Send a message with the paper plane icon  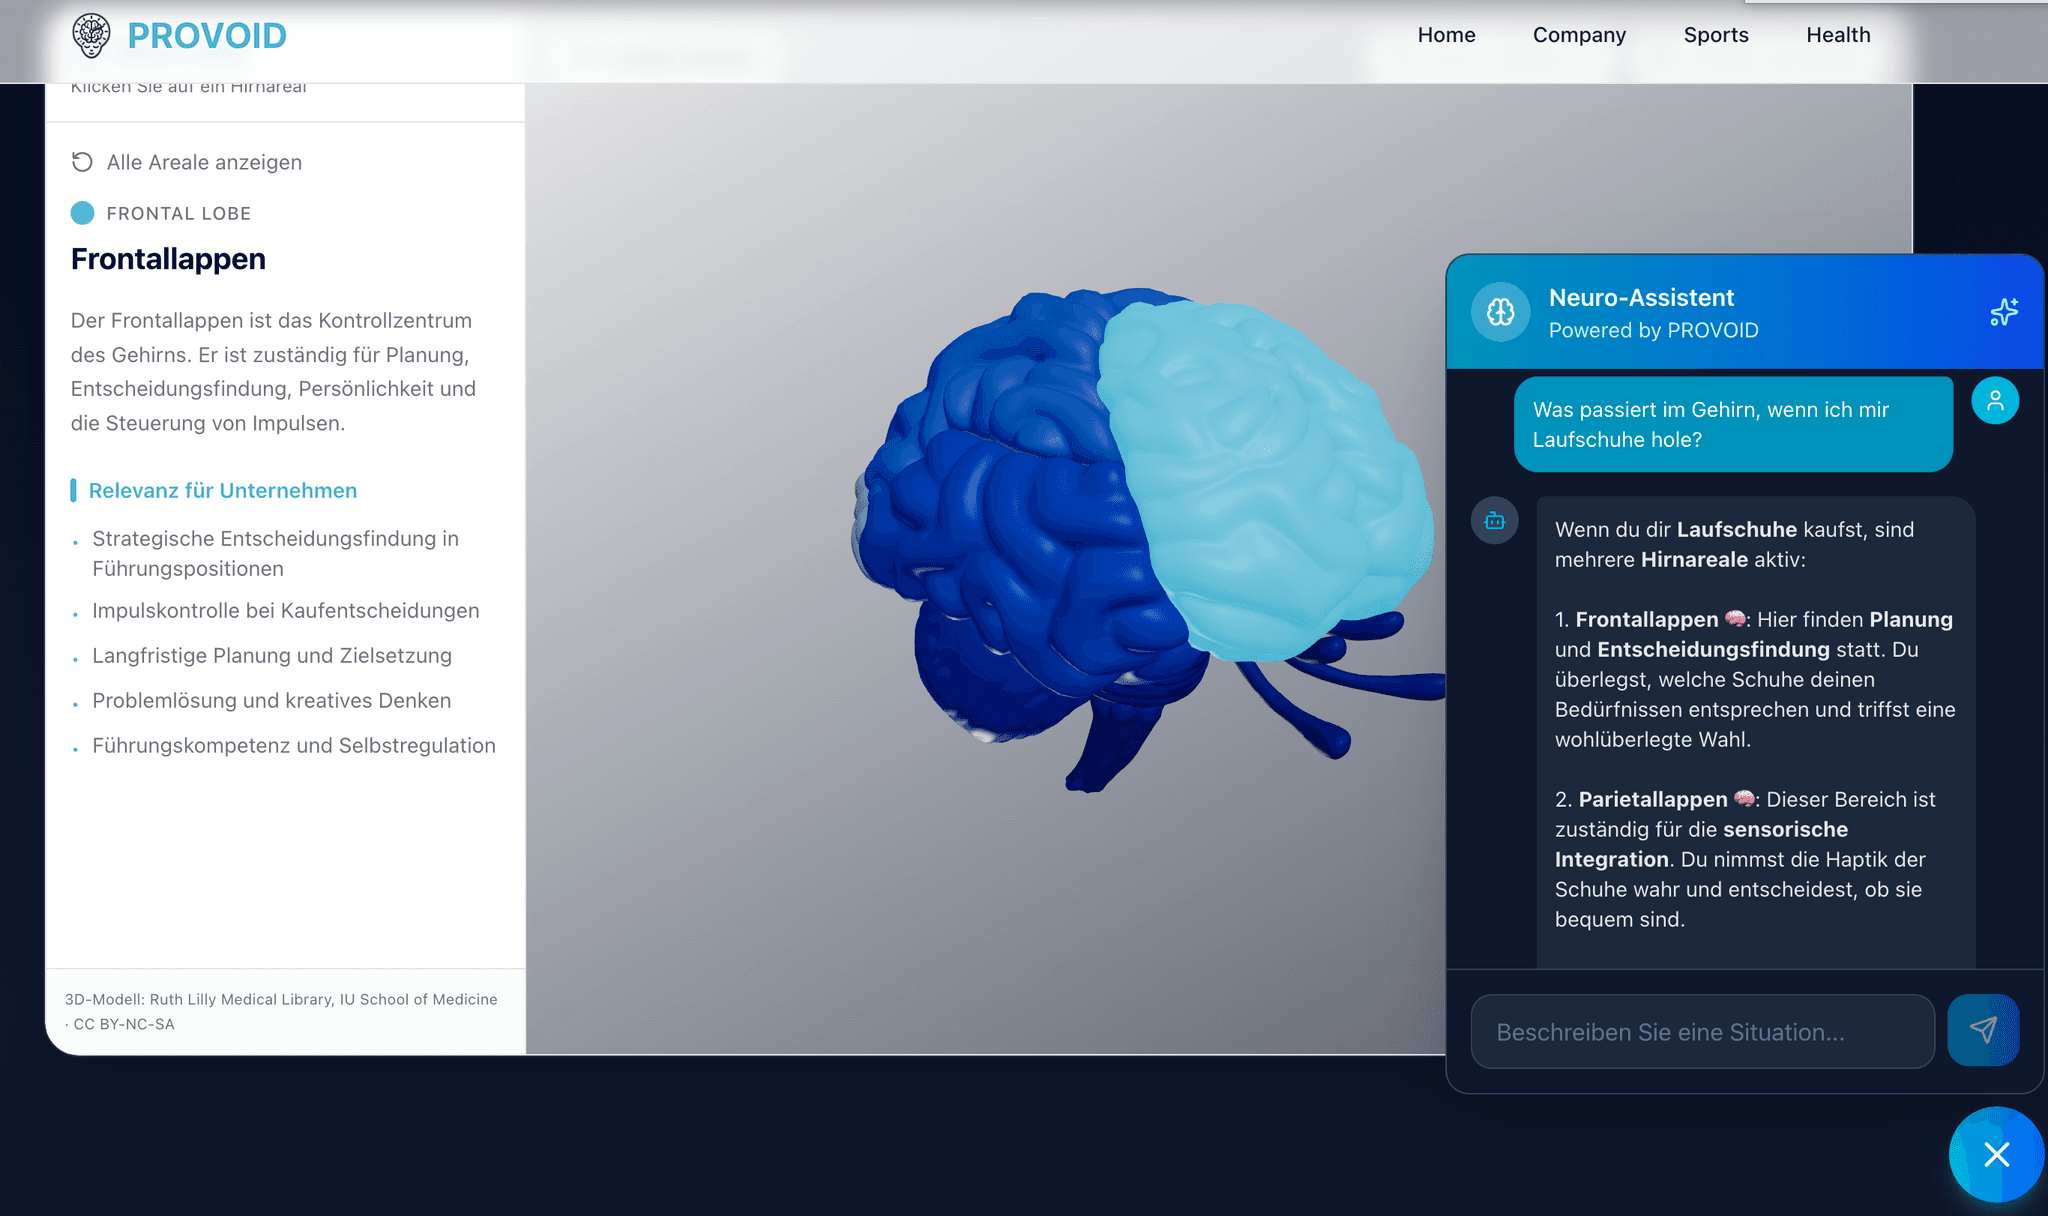point(1984,1029)
